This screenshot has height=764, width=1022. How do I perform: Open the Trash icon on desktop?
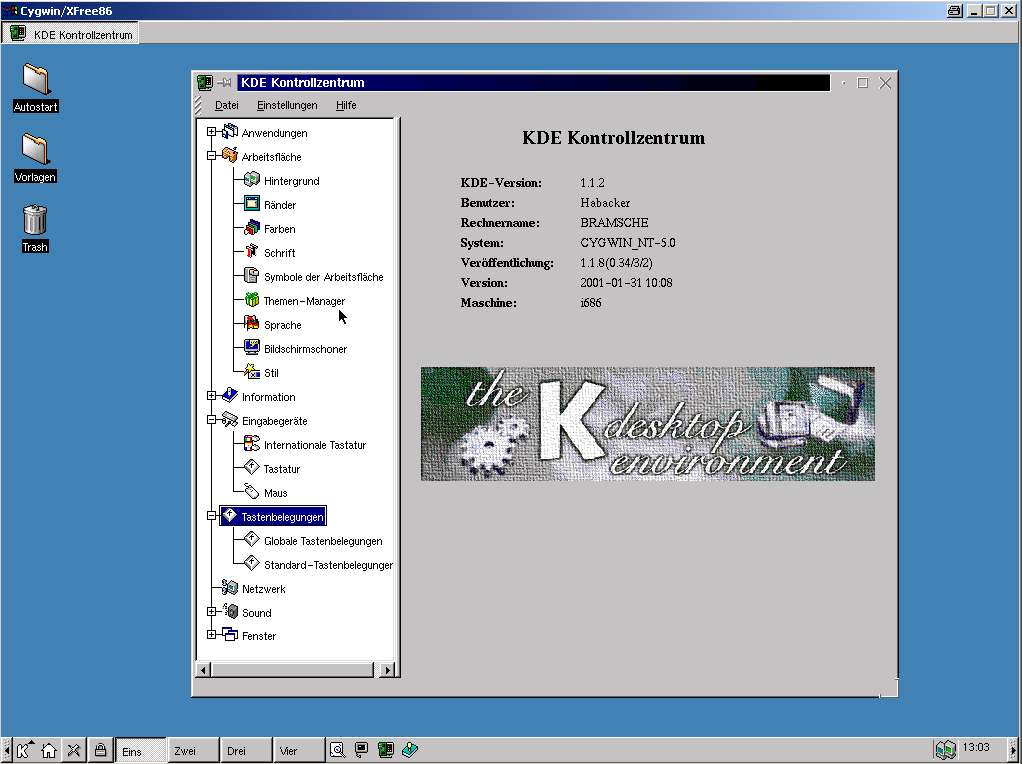point(35,220)
